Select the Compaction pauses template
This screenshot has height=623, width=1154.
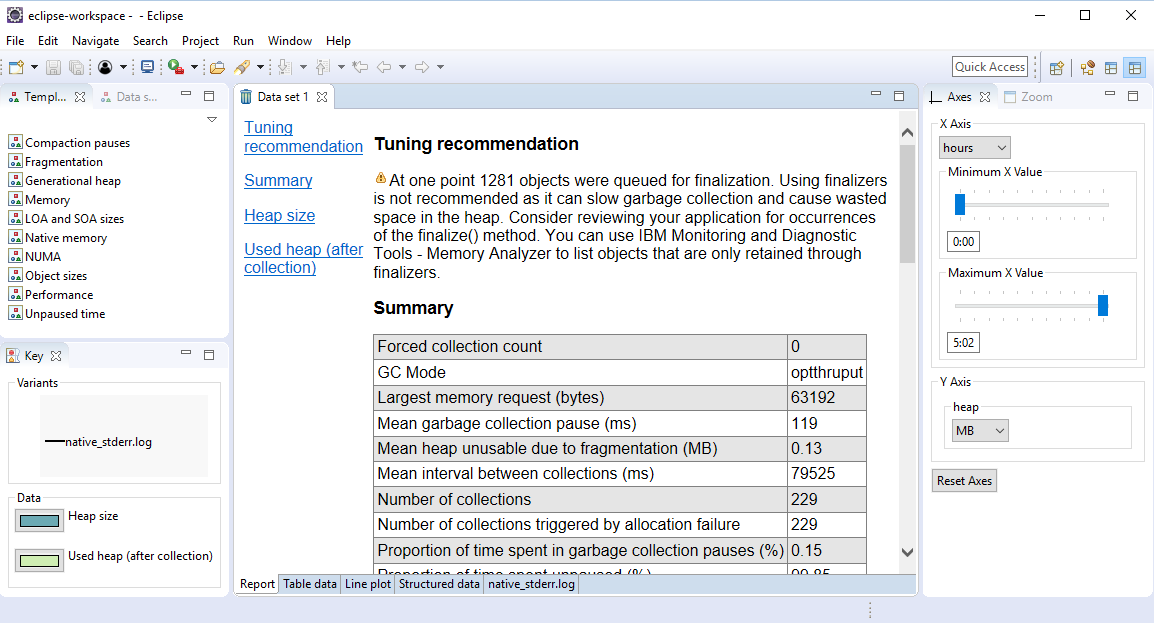[69, 143]
